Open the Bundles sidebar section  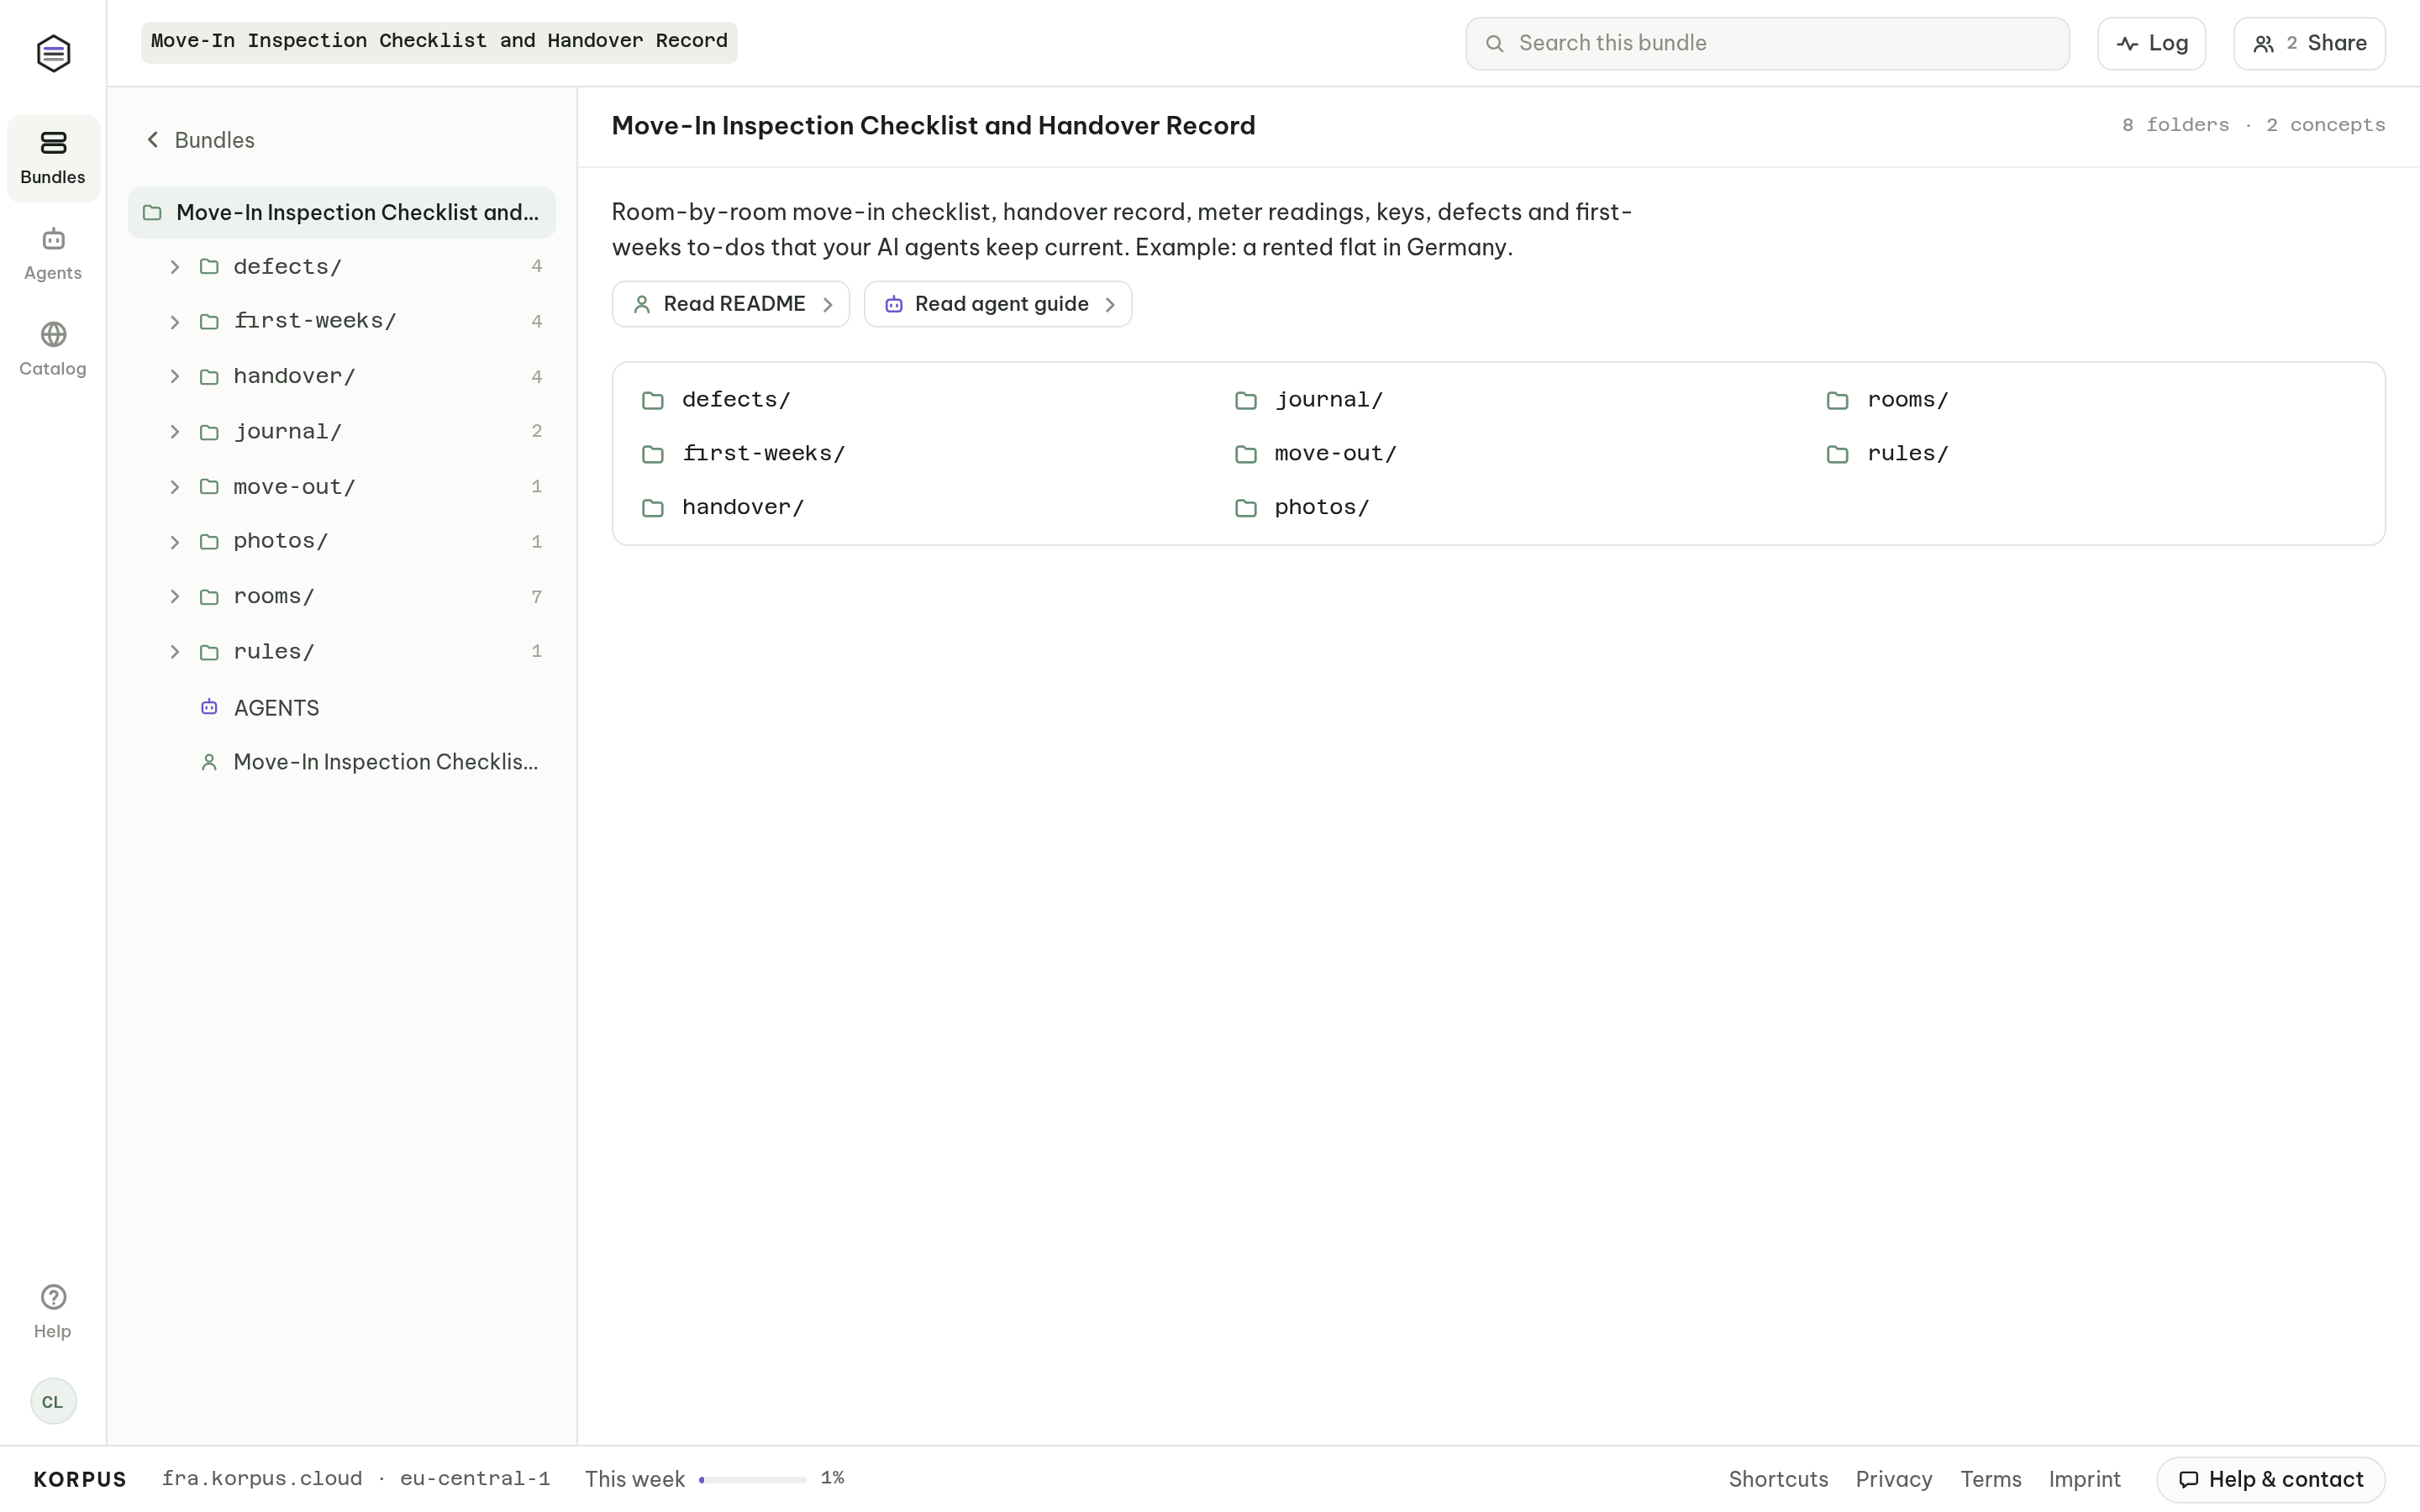tap(53, 158)
